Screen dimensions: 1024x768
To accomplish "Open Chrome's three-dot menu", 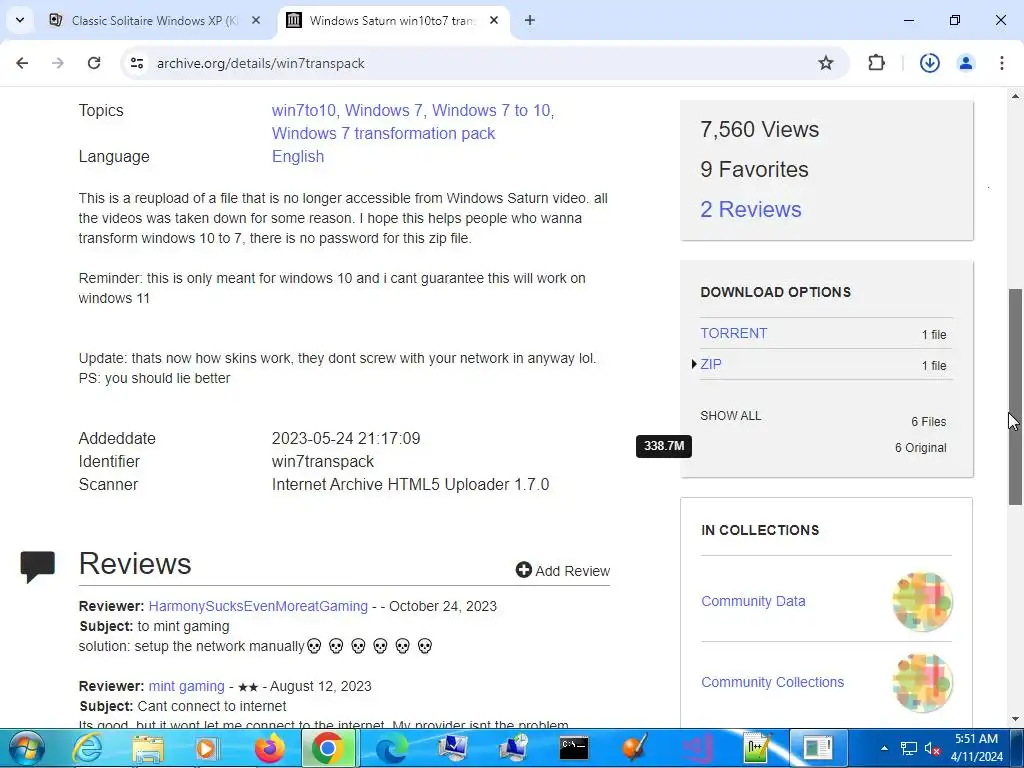I will (1001, 63).
